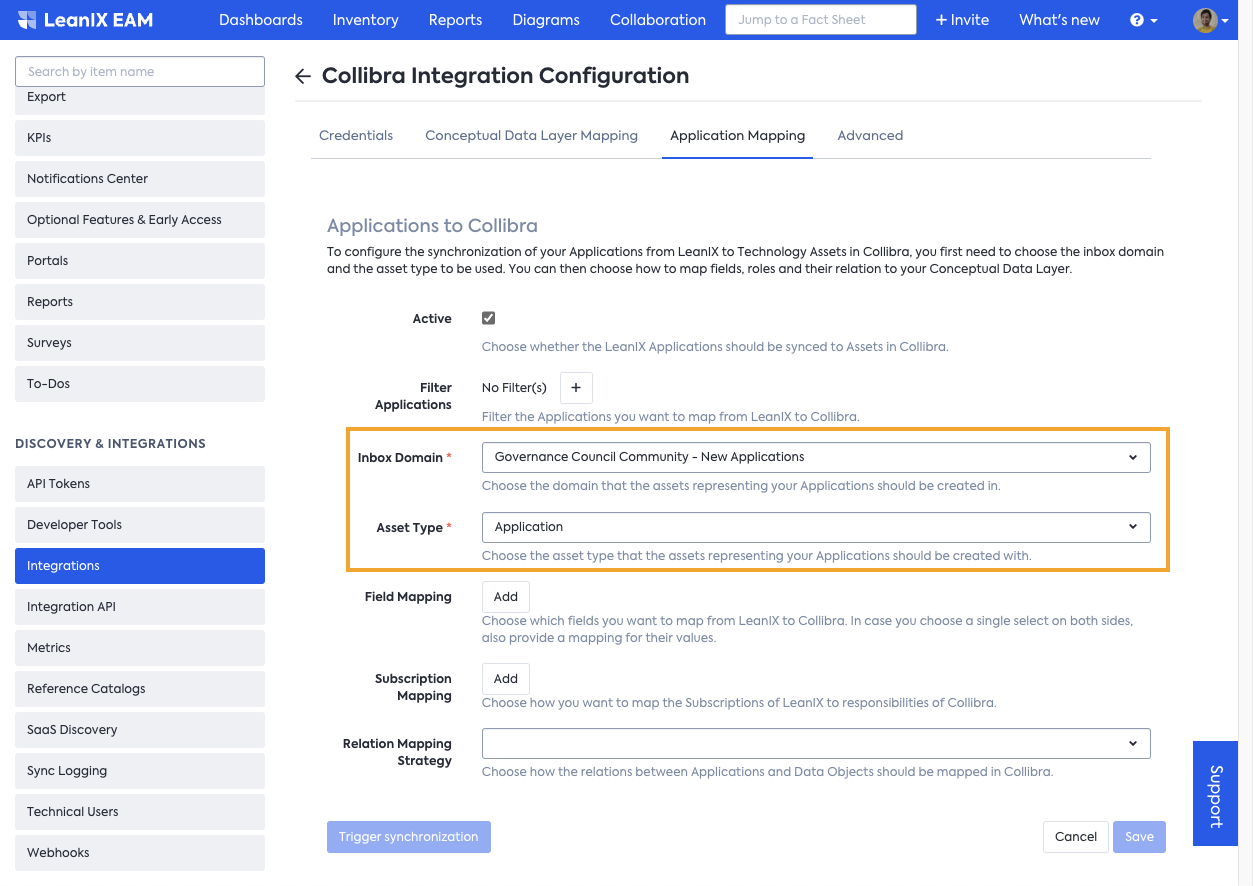Open SaaS Discovery in the sidebar
The image size is (1253, 886).
[140, 730]
